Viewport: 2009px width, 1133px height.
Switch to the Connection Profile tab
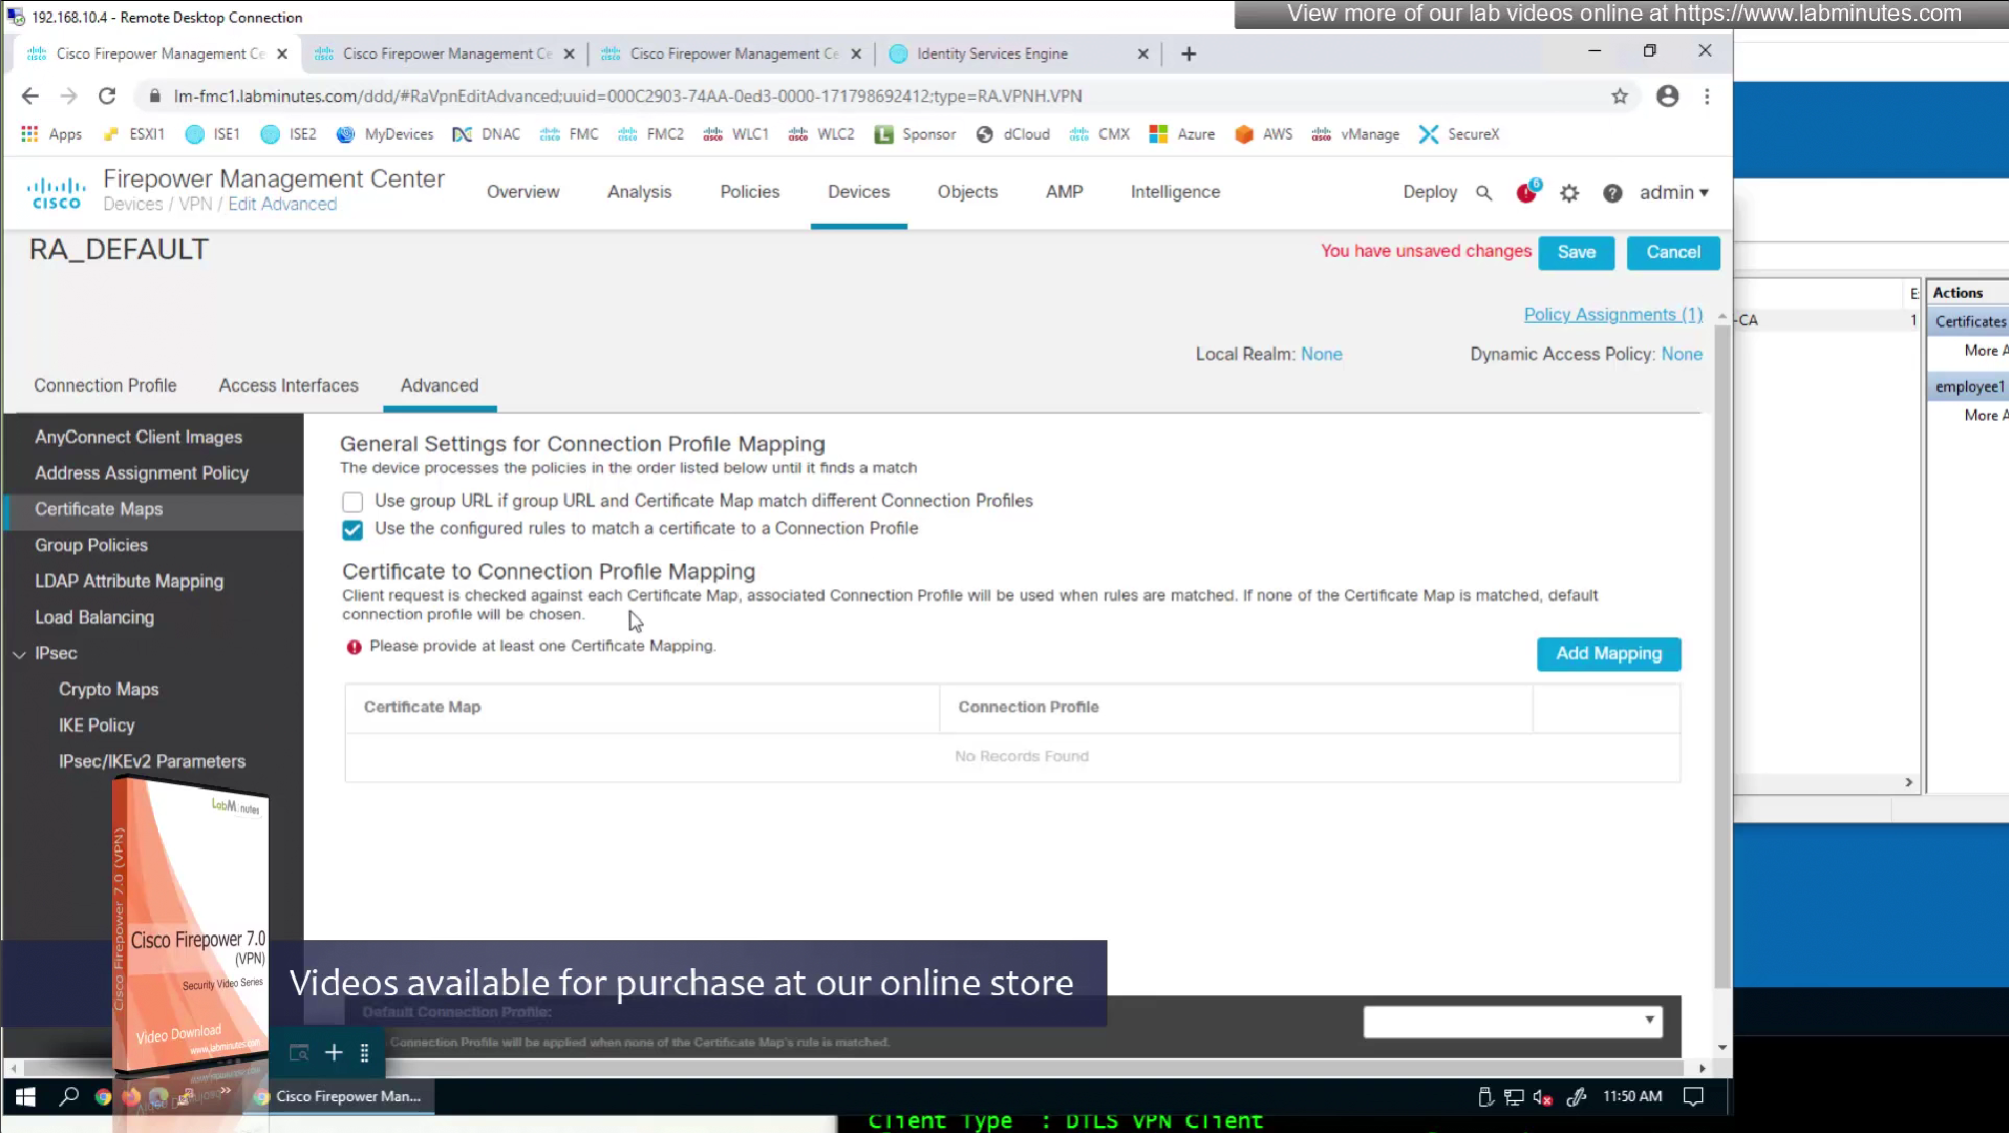pyautogui.click(x=105, y=386)
